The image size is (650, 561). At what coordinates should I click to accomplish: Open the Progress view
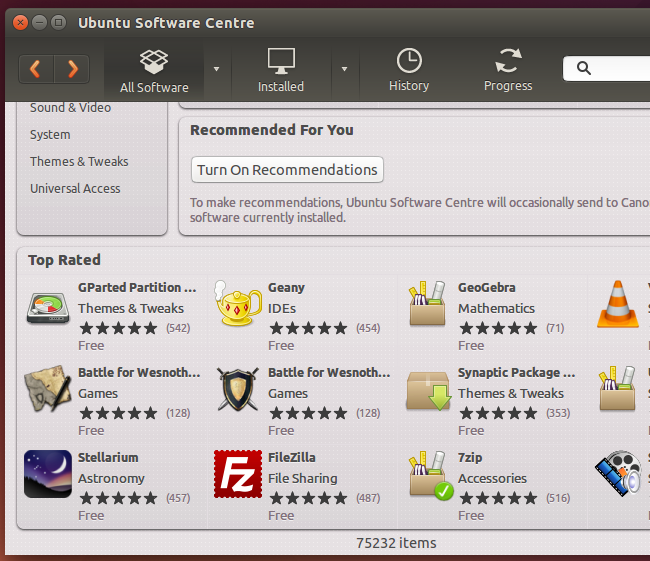pyautogui.click(x=508, y=70)
